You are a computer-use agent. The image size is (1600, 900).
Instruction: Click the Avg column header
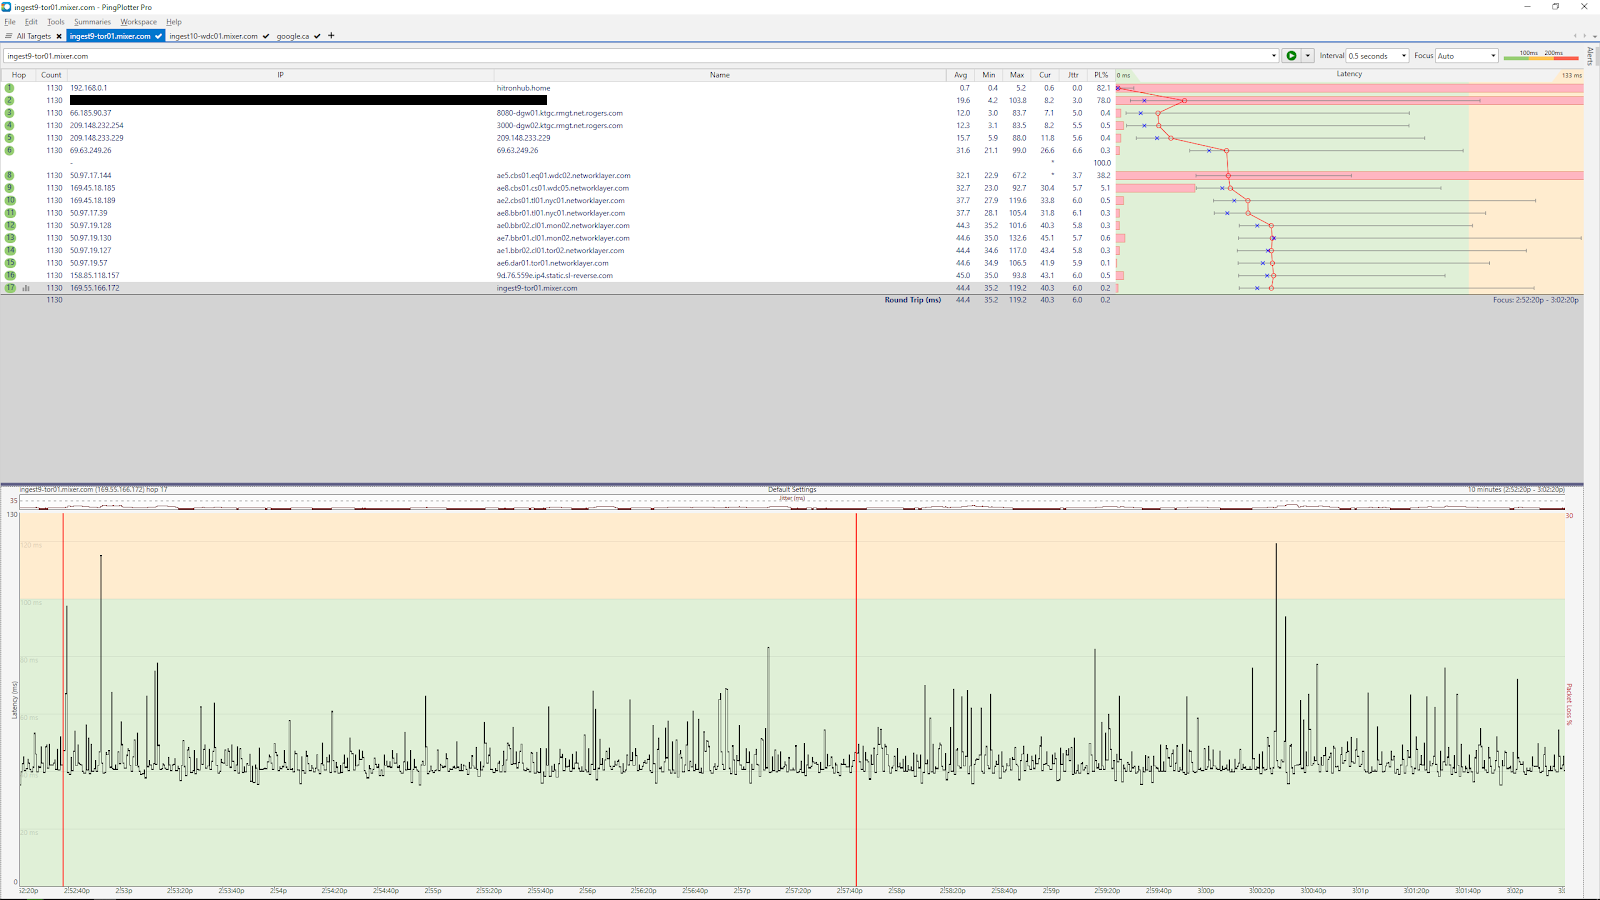click(961, 75)
